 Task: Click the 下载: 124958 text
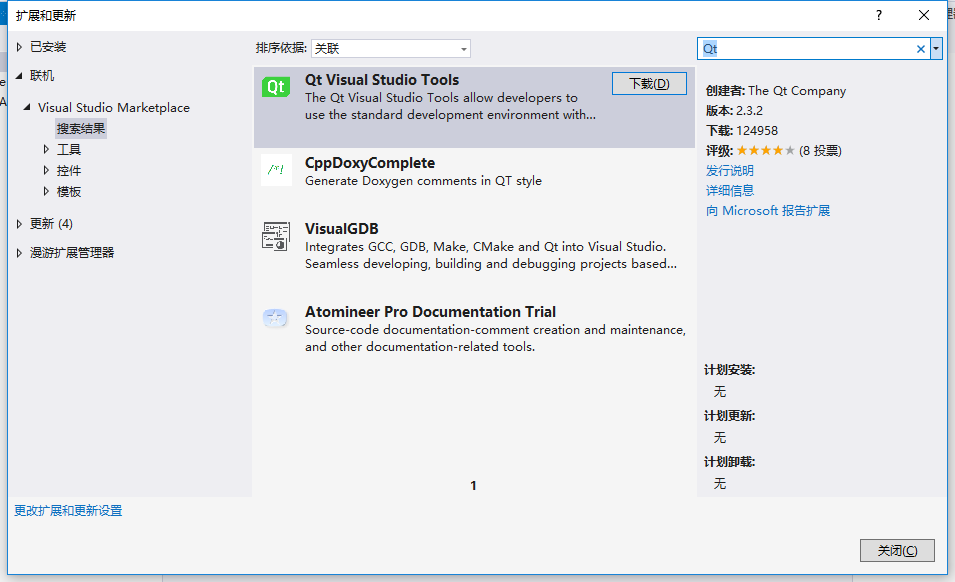click(x=742, y=130)
